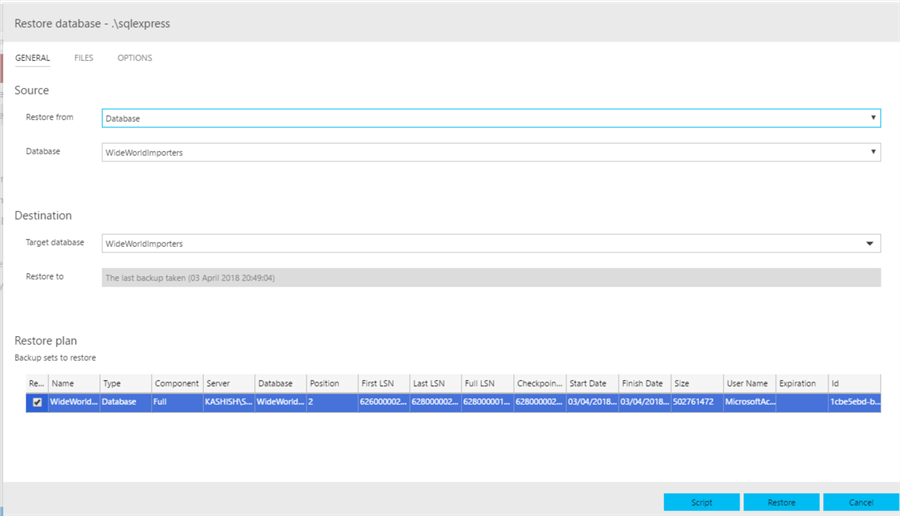Click the Component column header
Image resolution: width=900 pixels, height=516 pixels.
click(x=177, y=383)
